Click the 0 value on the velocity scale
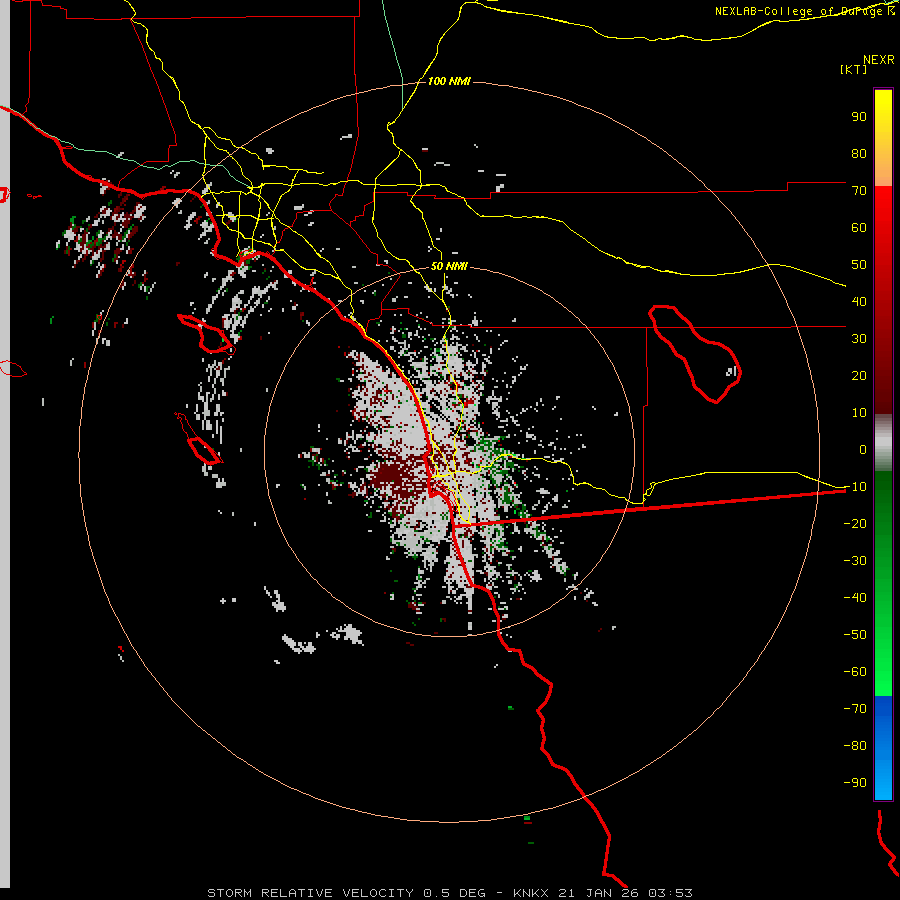 863,449
